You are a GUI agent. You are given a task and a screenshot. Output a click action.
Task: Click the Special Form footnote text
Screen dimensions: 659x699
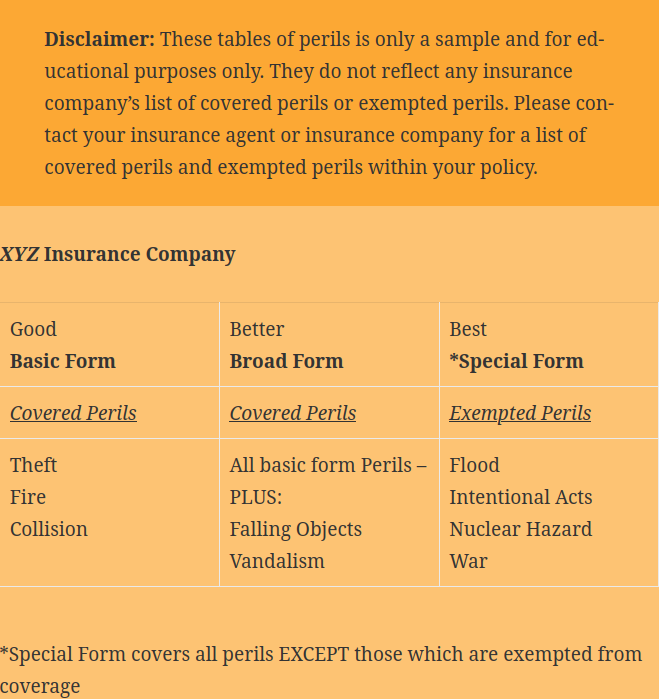click(320, 655)
